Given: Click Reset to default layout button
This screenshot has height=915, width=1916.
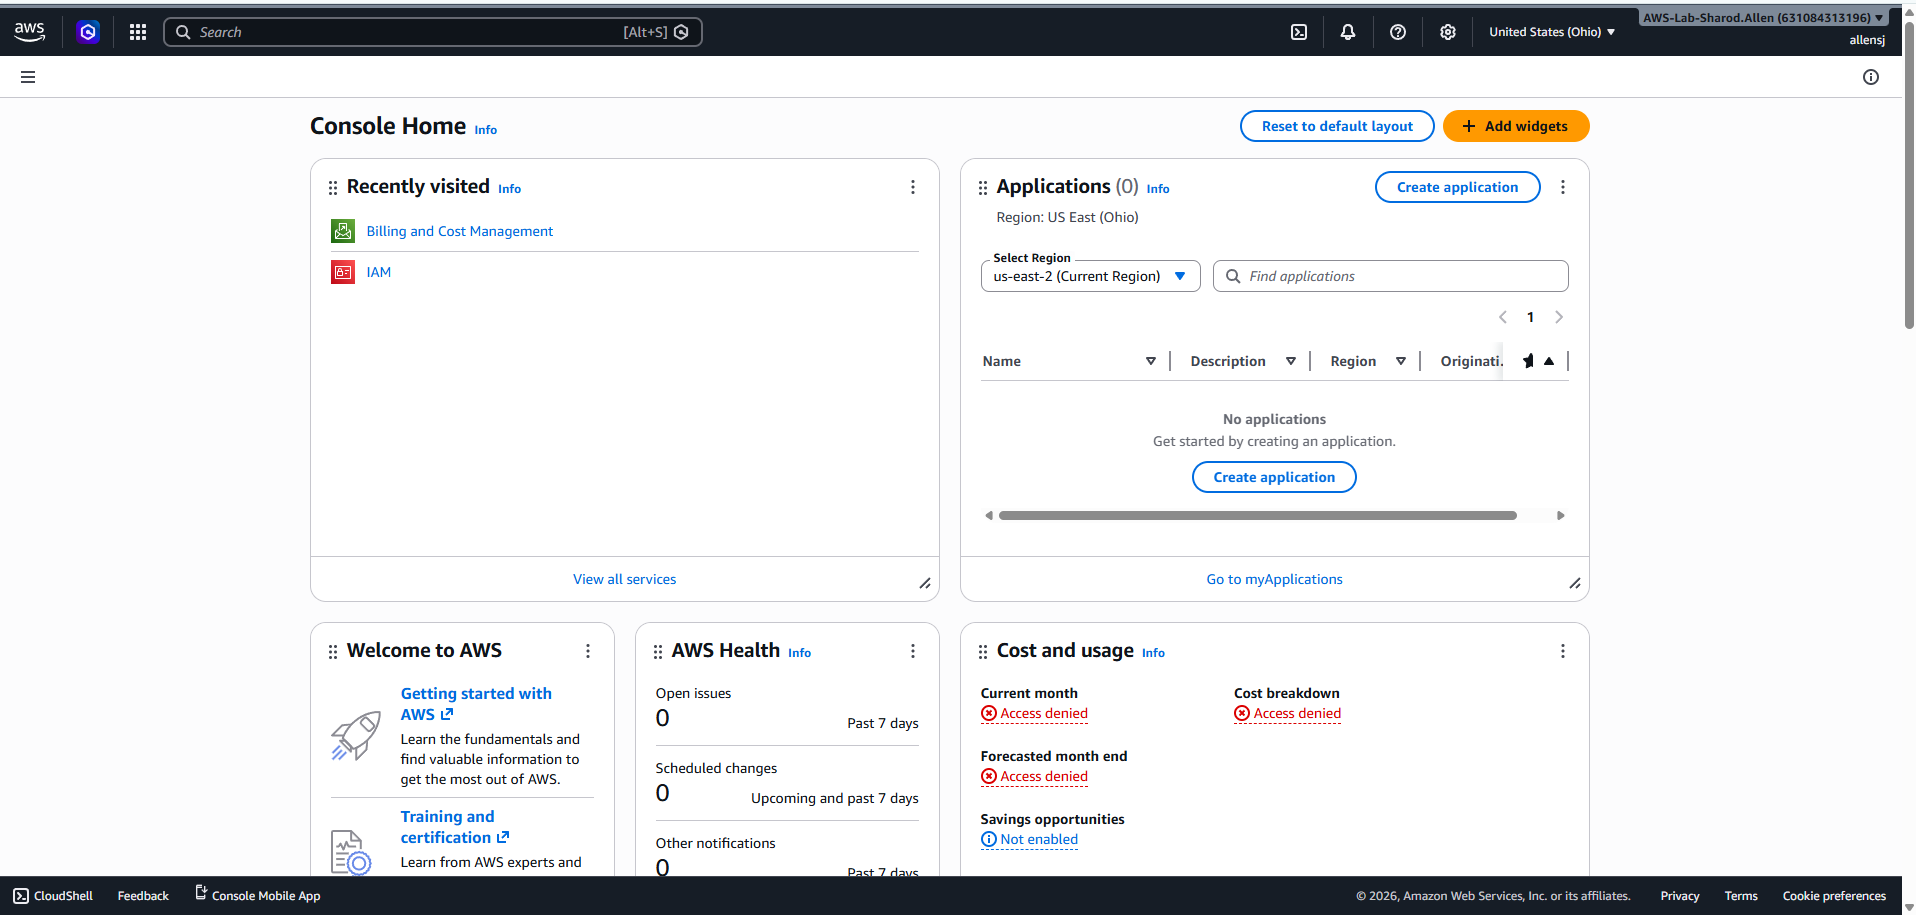Looking at the screenshot, I should (1337, 126).
